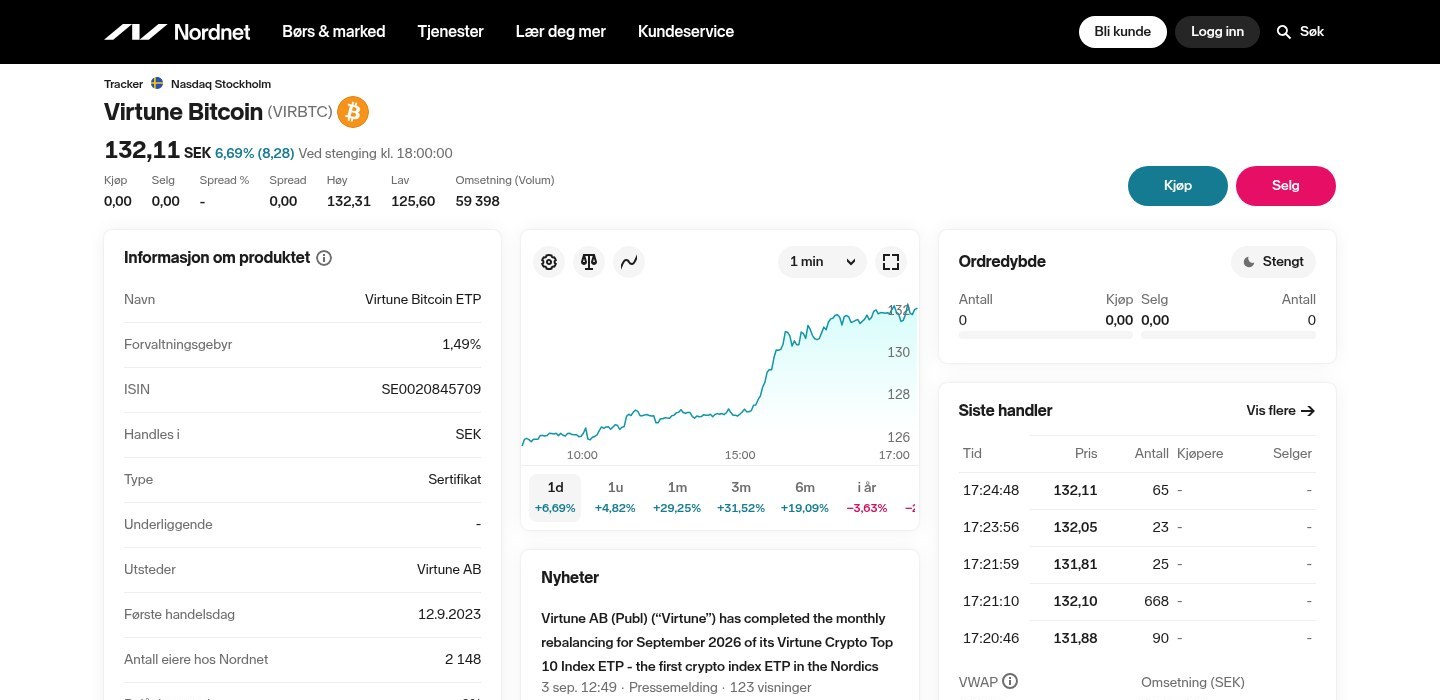
Task: Click the Lav value 125,60
Action: click(413, 201)
